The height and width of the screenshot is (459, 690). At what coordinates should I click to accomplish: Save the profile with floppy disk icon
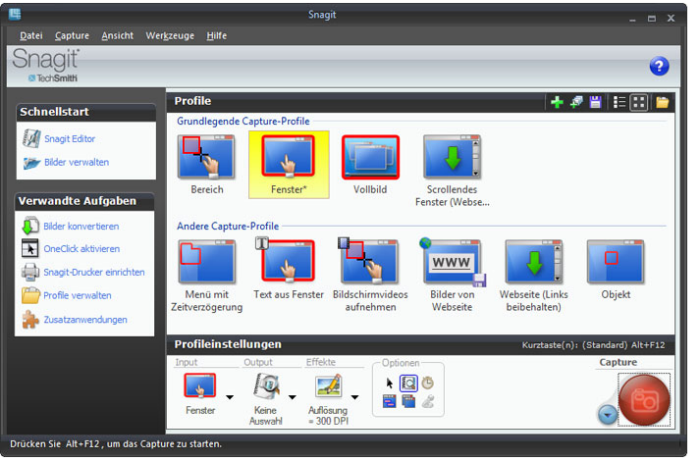(595, 102)
